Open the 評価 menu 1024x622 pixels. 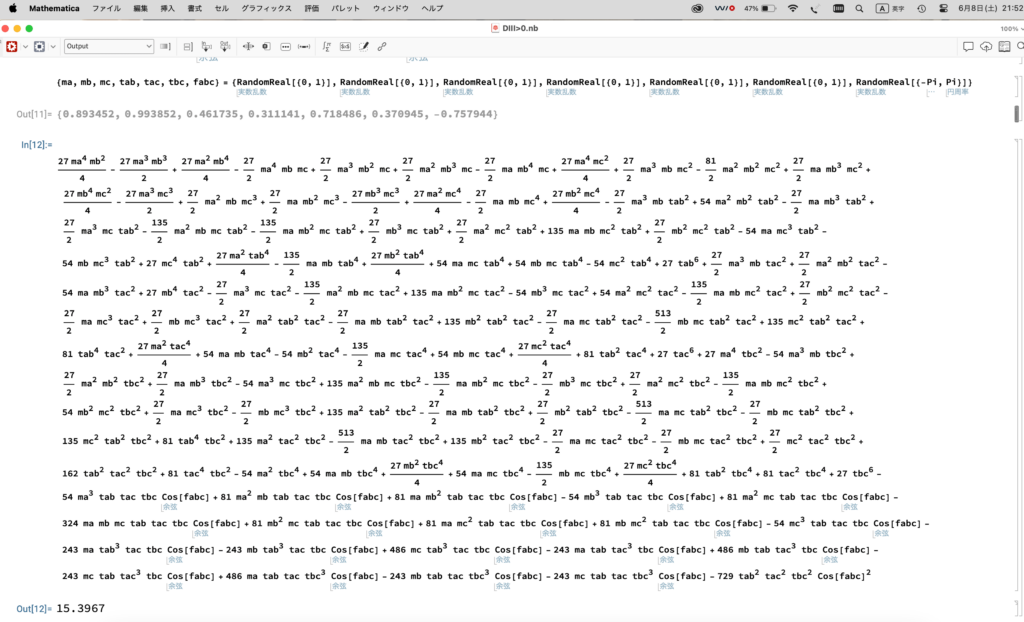[312, 8]
